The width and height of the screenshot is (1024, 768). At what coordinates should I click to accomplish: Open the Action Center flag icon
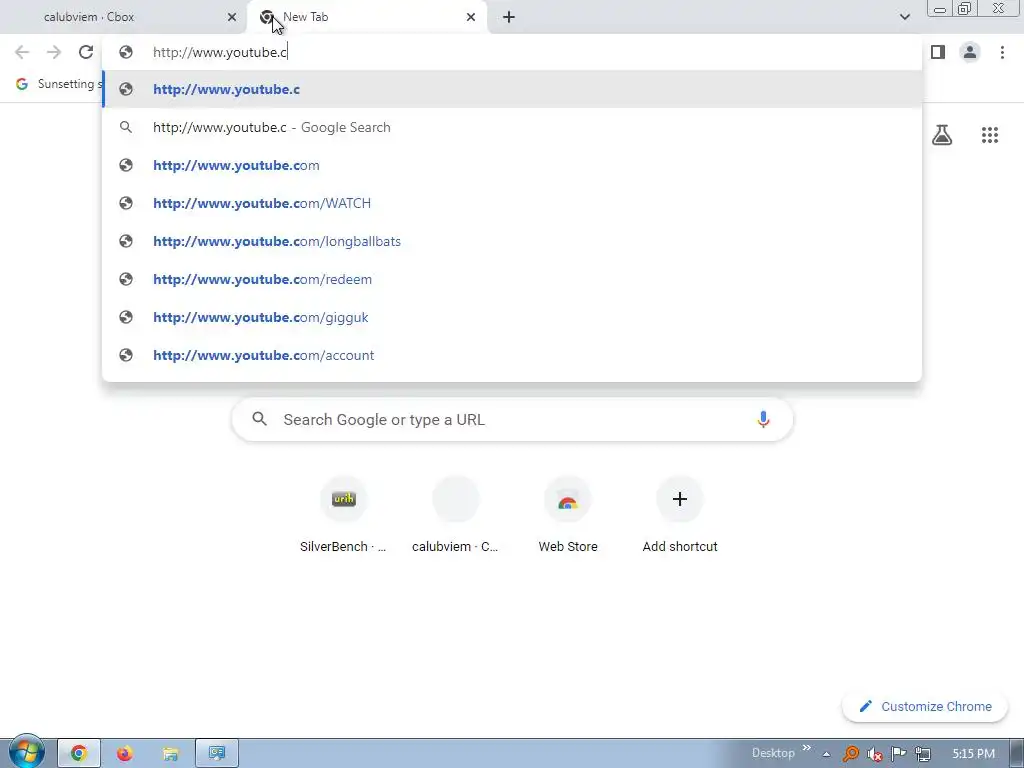(899, 754)
